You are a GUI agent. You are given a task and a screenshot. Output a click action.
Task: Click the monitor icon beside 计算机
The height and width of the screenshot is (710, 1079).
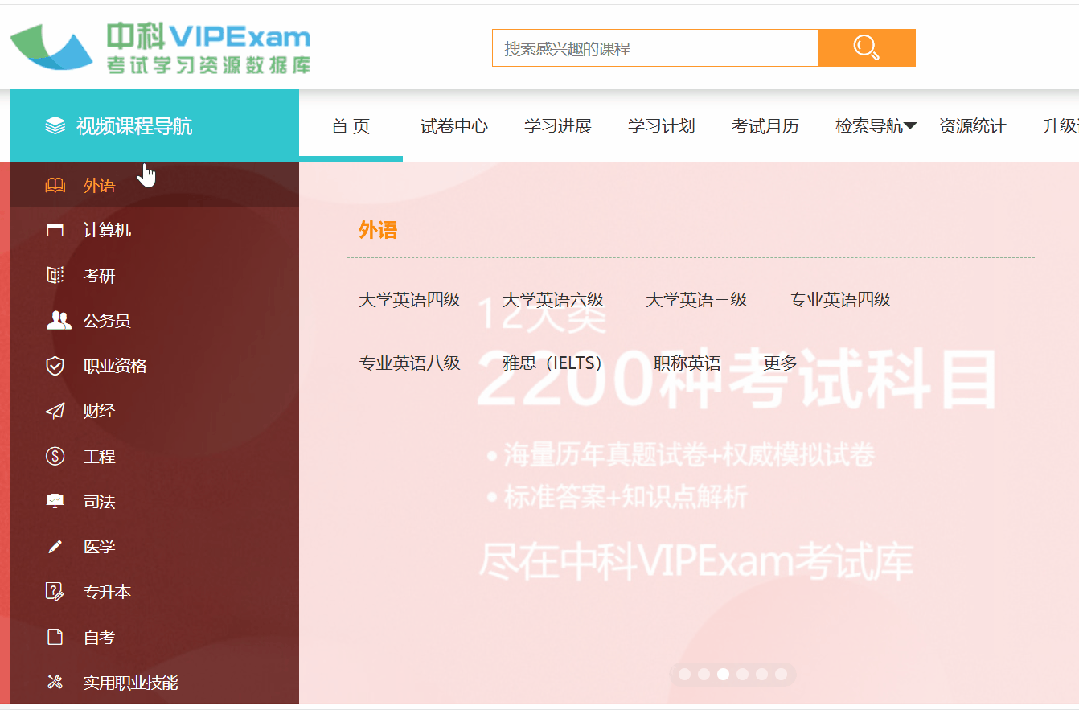[55, 230]
